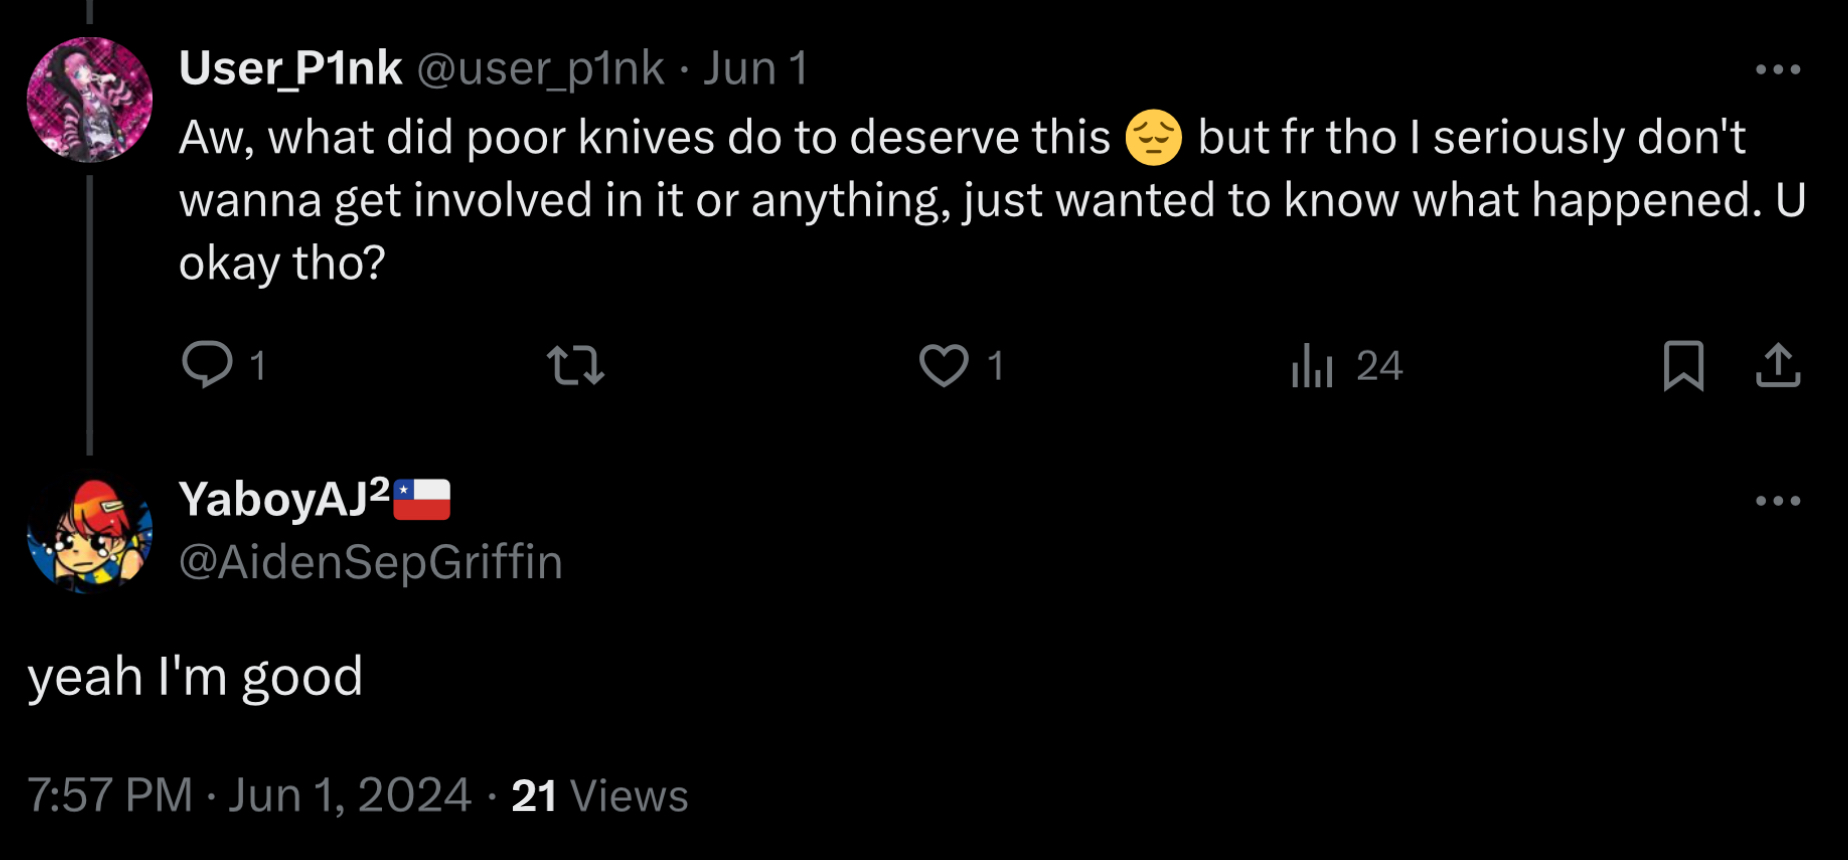Like User_P1nk's tweet with the heart

tap(944, 365)
